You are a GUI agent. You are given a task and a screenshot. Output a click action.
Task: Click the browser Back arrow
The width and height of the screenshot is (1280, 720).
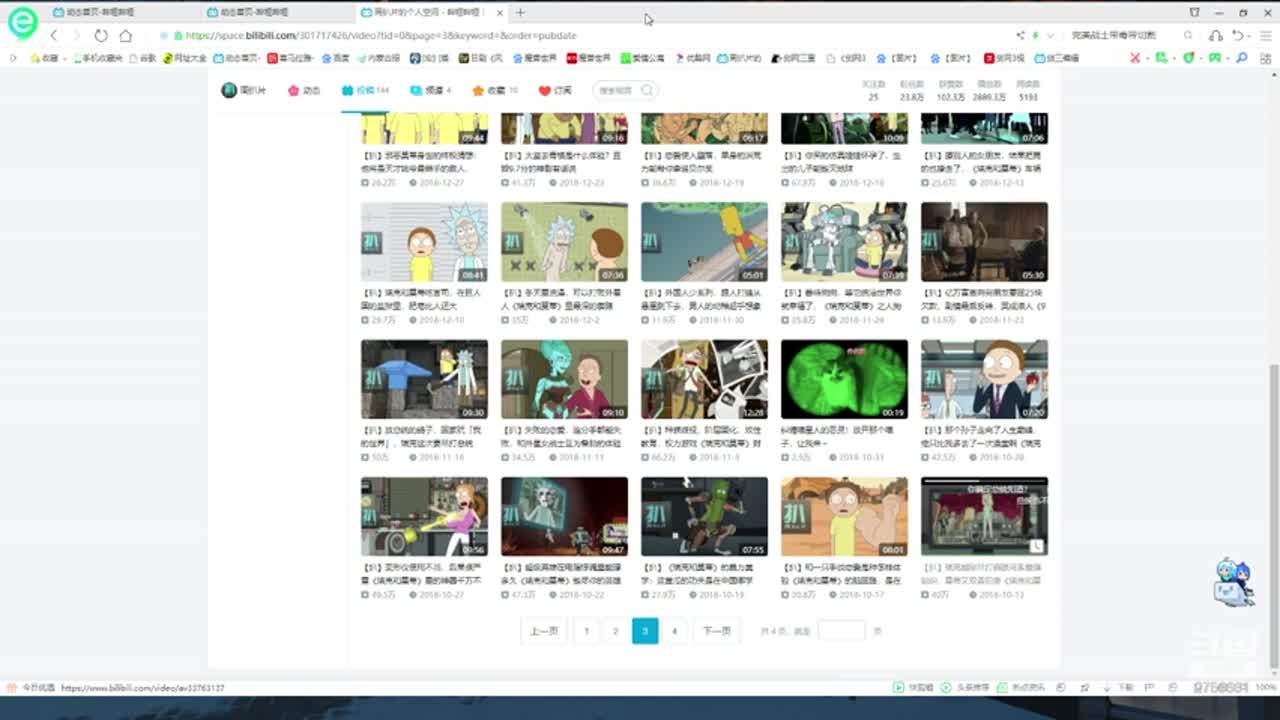[x=55, y=35]
